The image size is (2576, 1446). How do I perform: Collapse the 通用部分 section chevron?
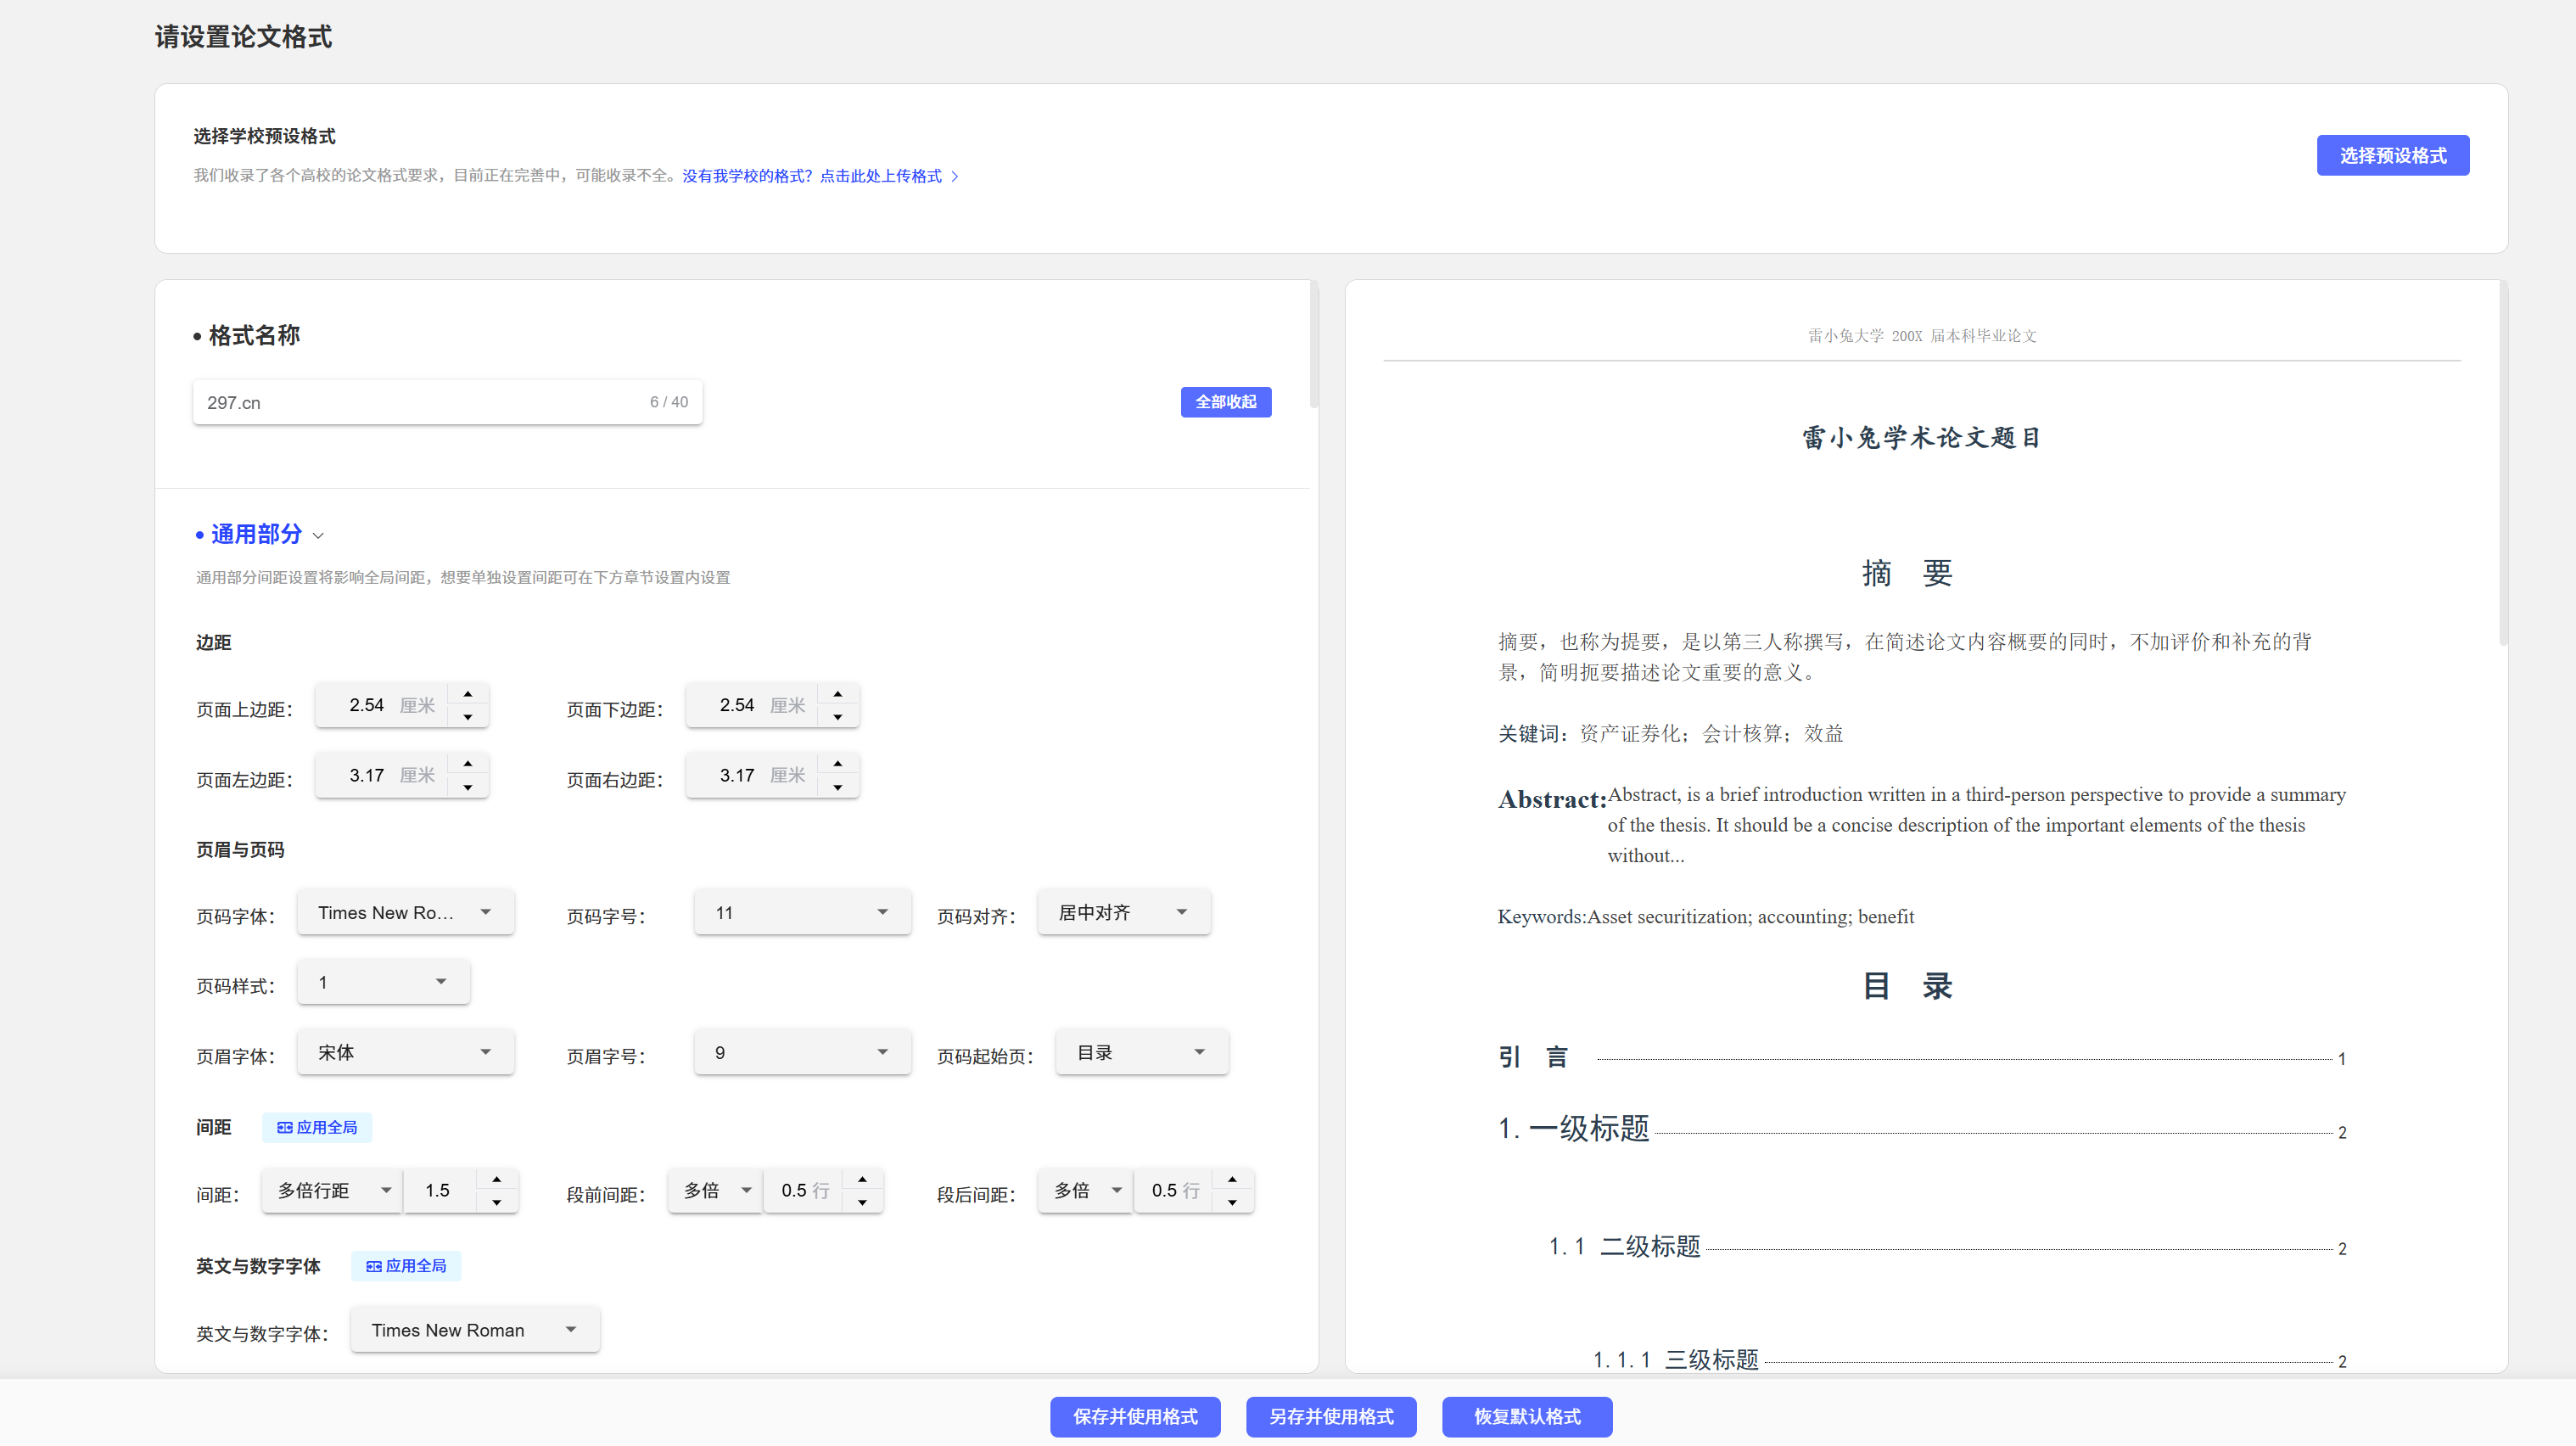(x=318, y=536)
